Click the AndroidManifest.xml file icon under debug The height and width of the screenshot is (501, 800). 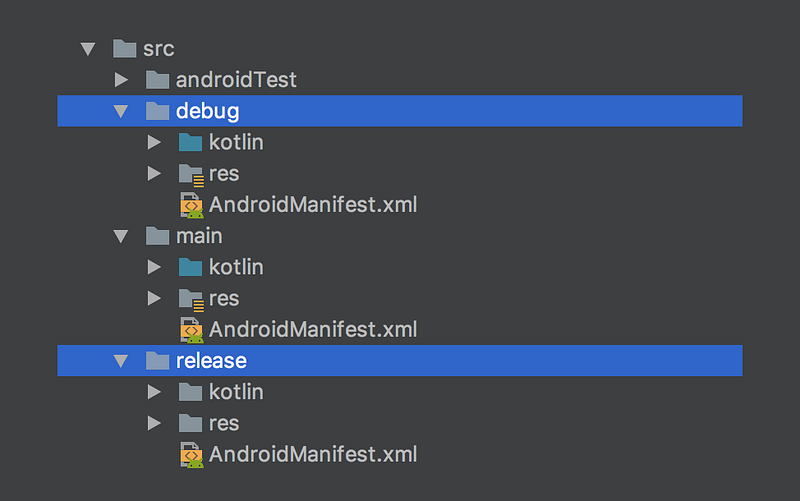[191, 205]
